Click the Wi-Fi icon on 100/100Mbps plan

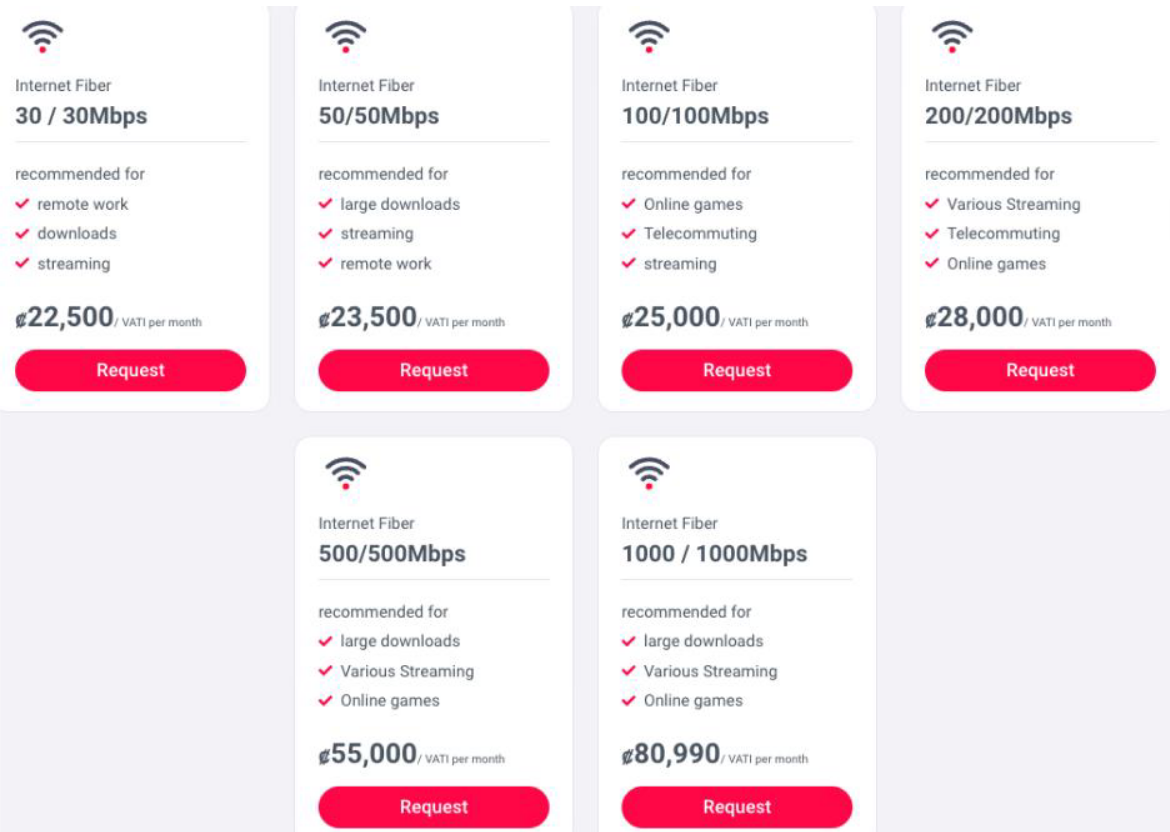[649, 37]
